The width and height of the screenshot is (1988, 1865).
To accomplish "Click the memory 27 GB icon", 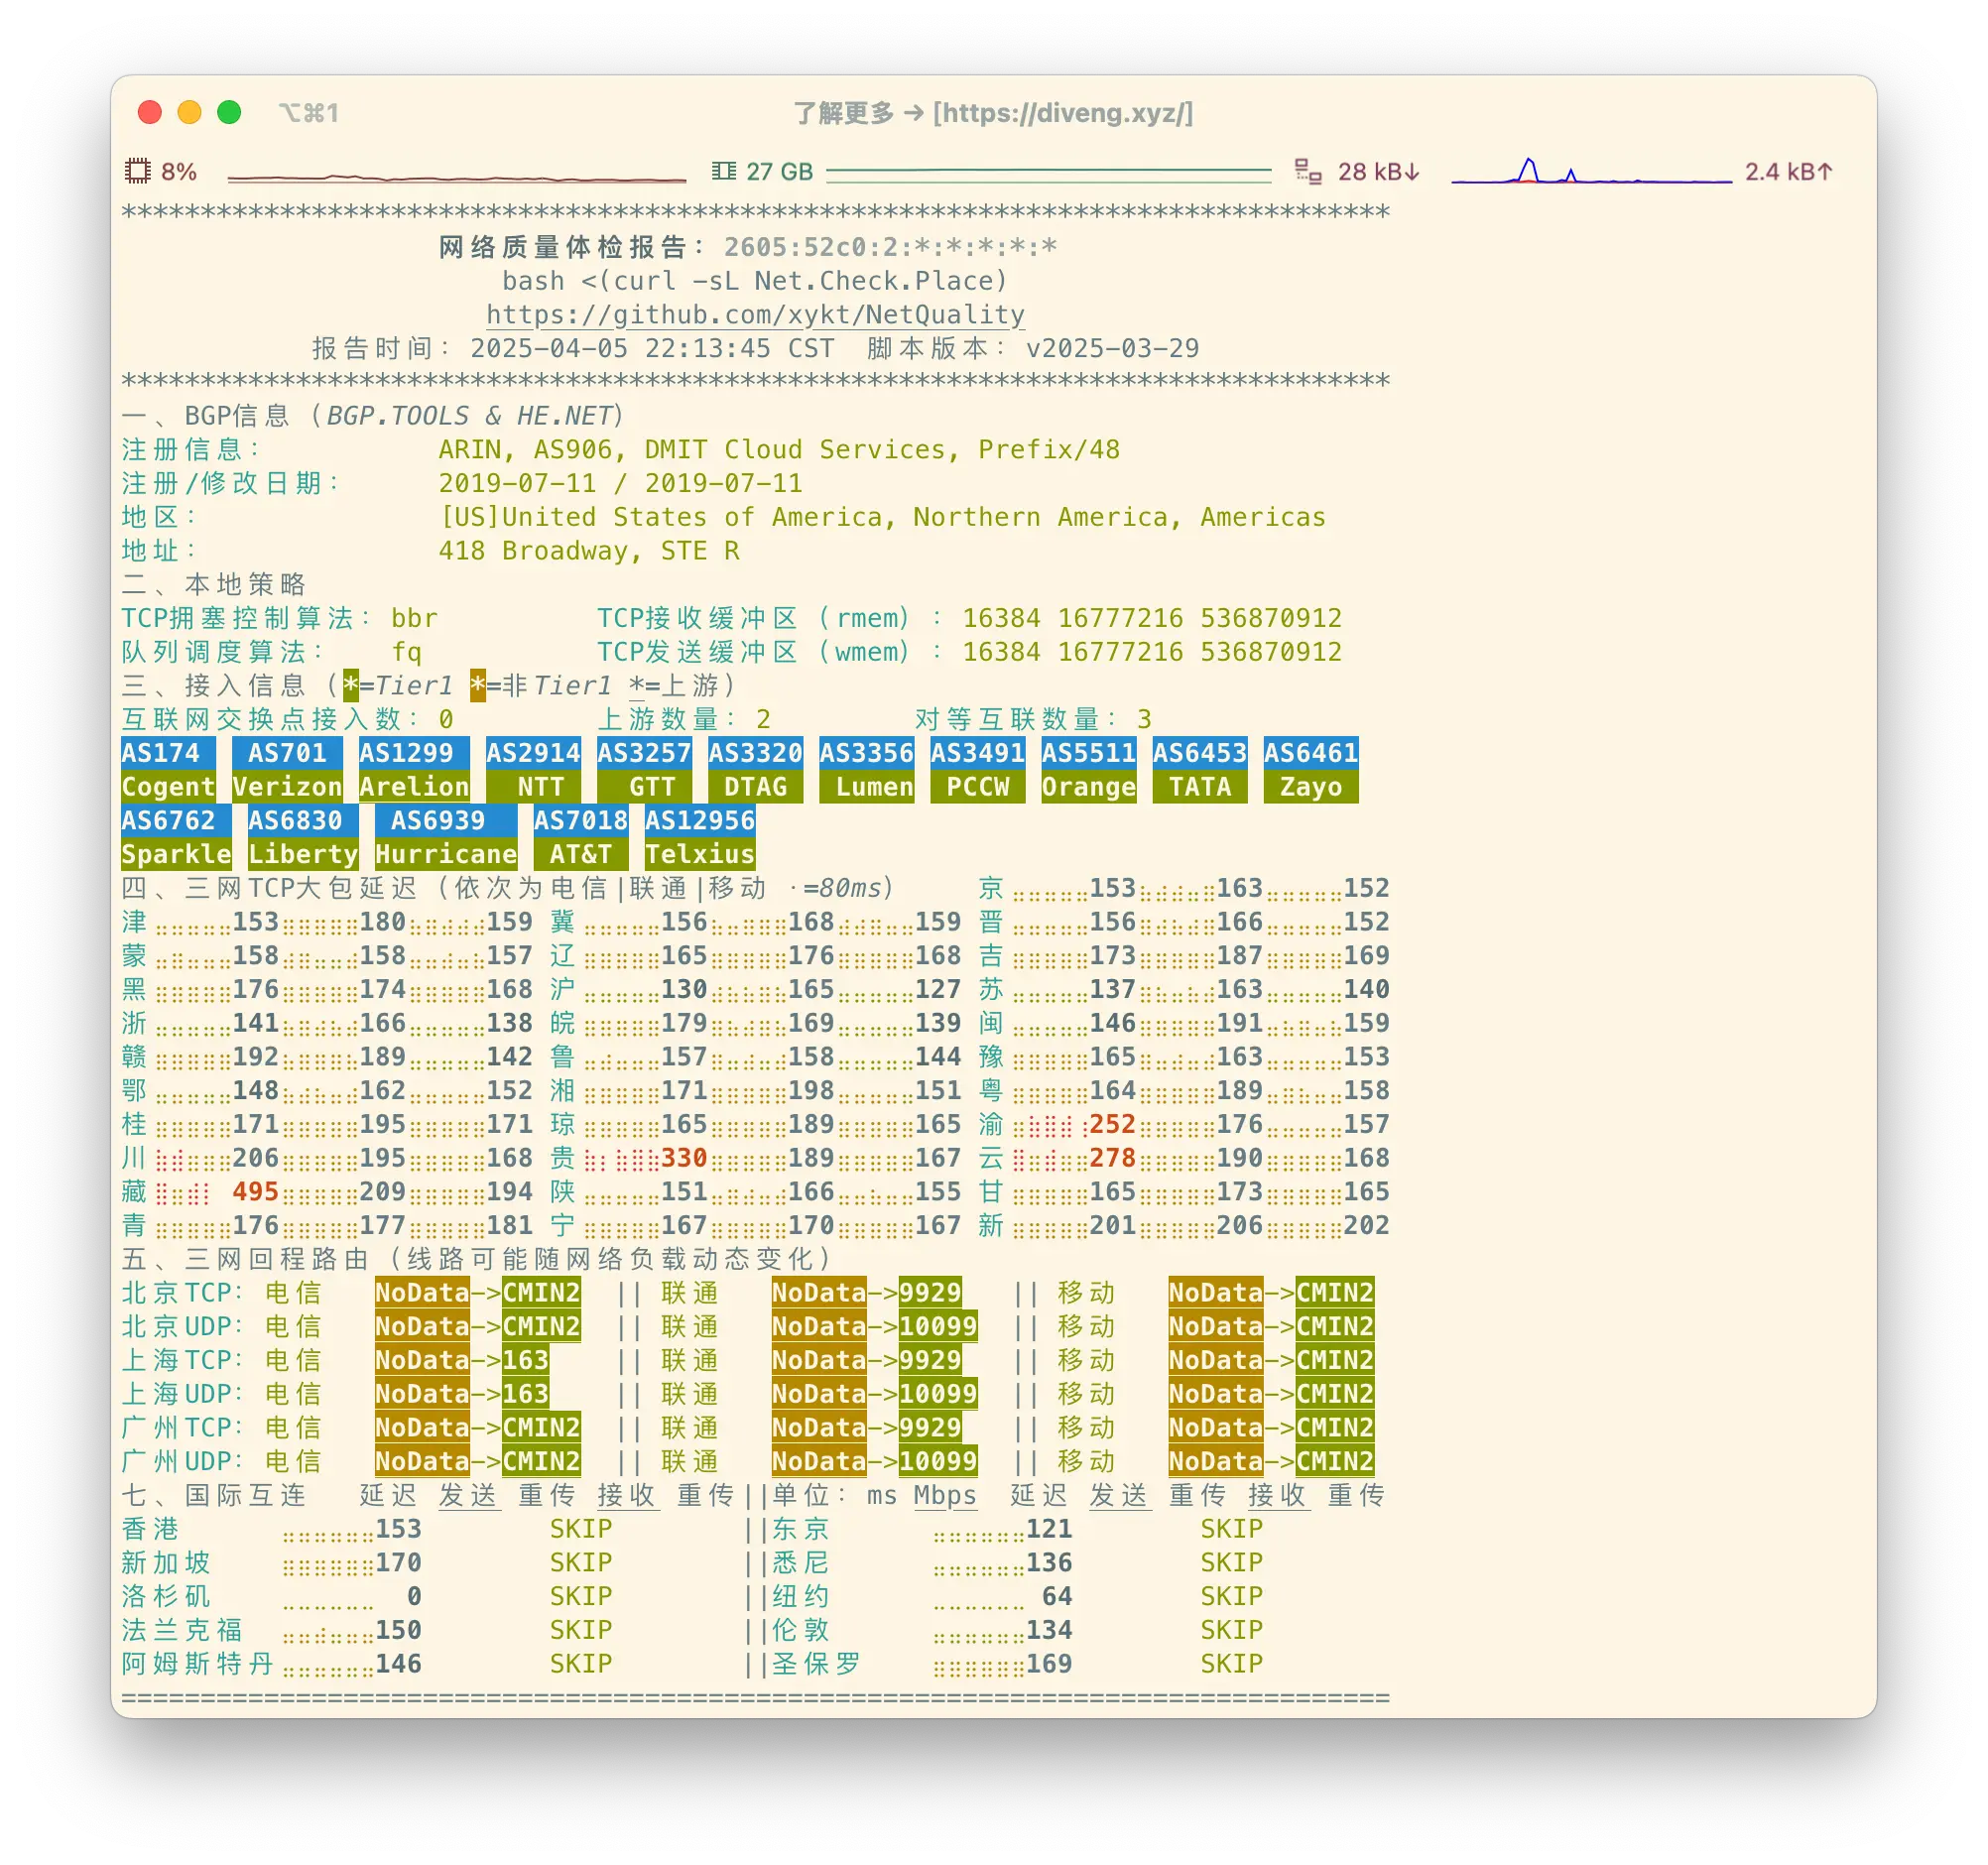I will point(724,171).
